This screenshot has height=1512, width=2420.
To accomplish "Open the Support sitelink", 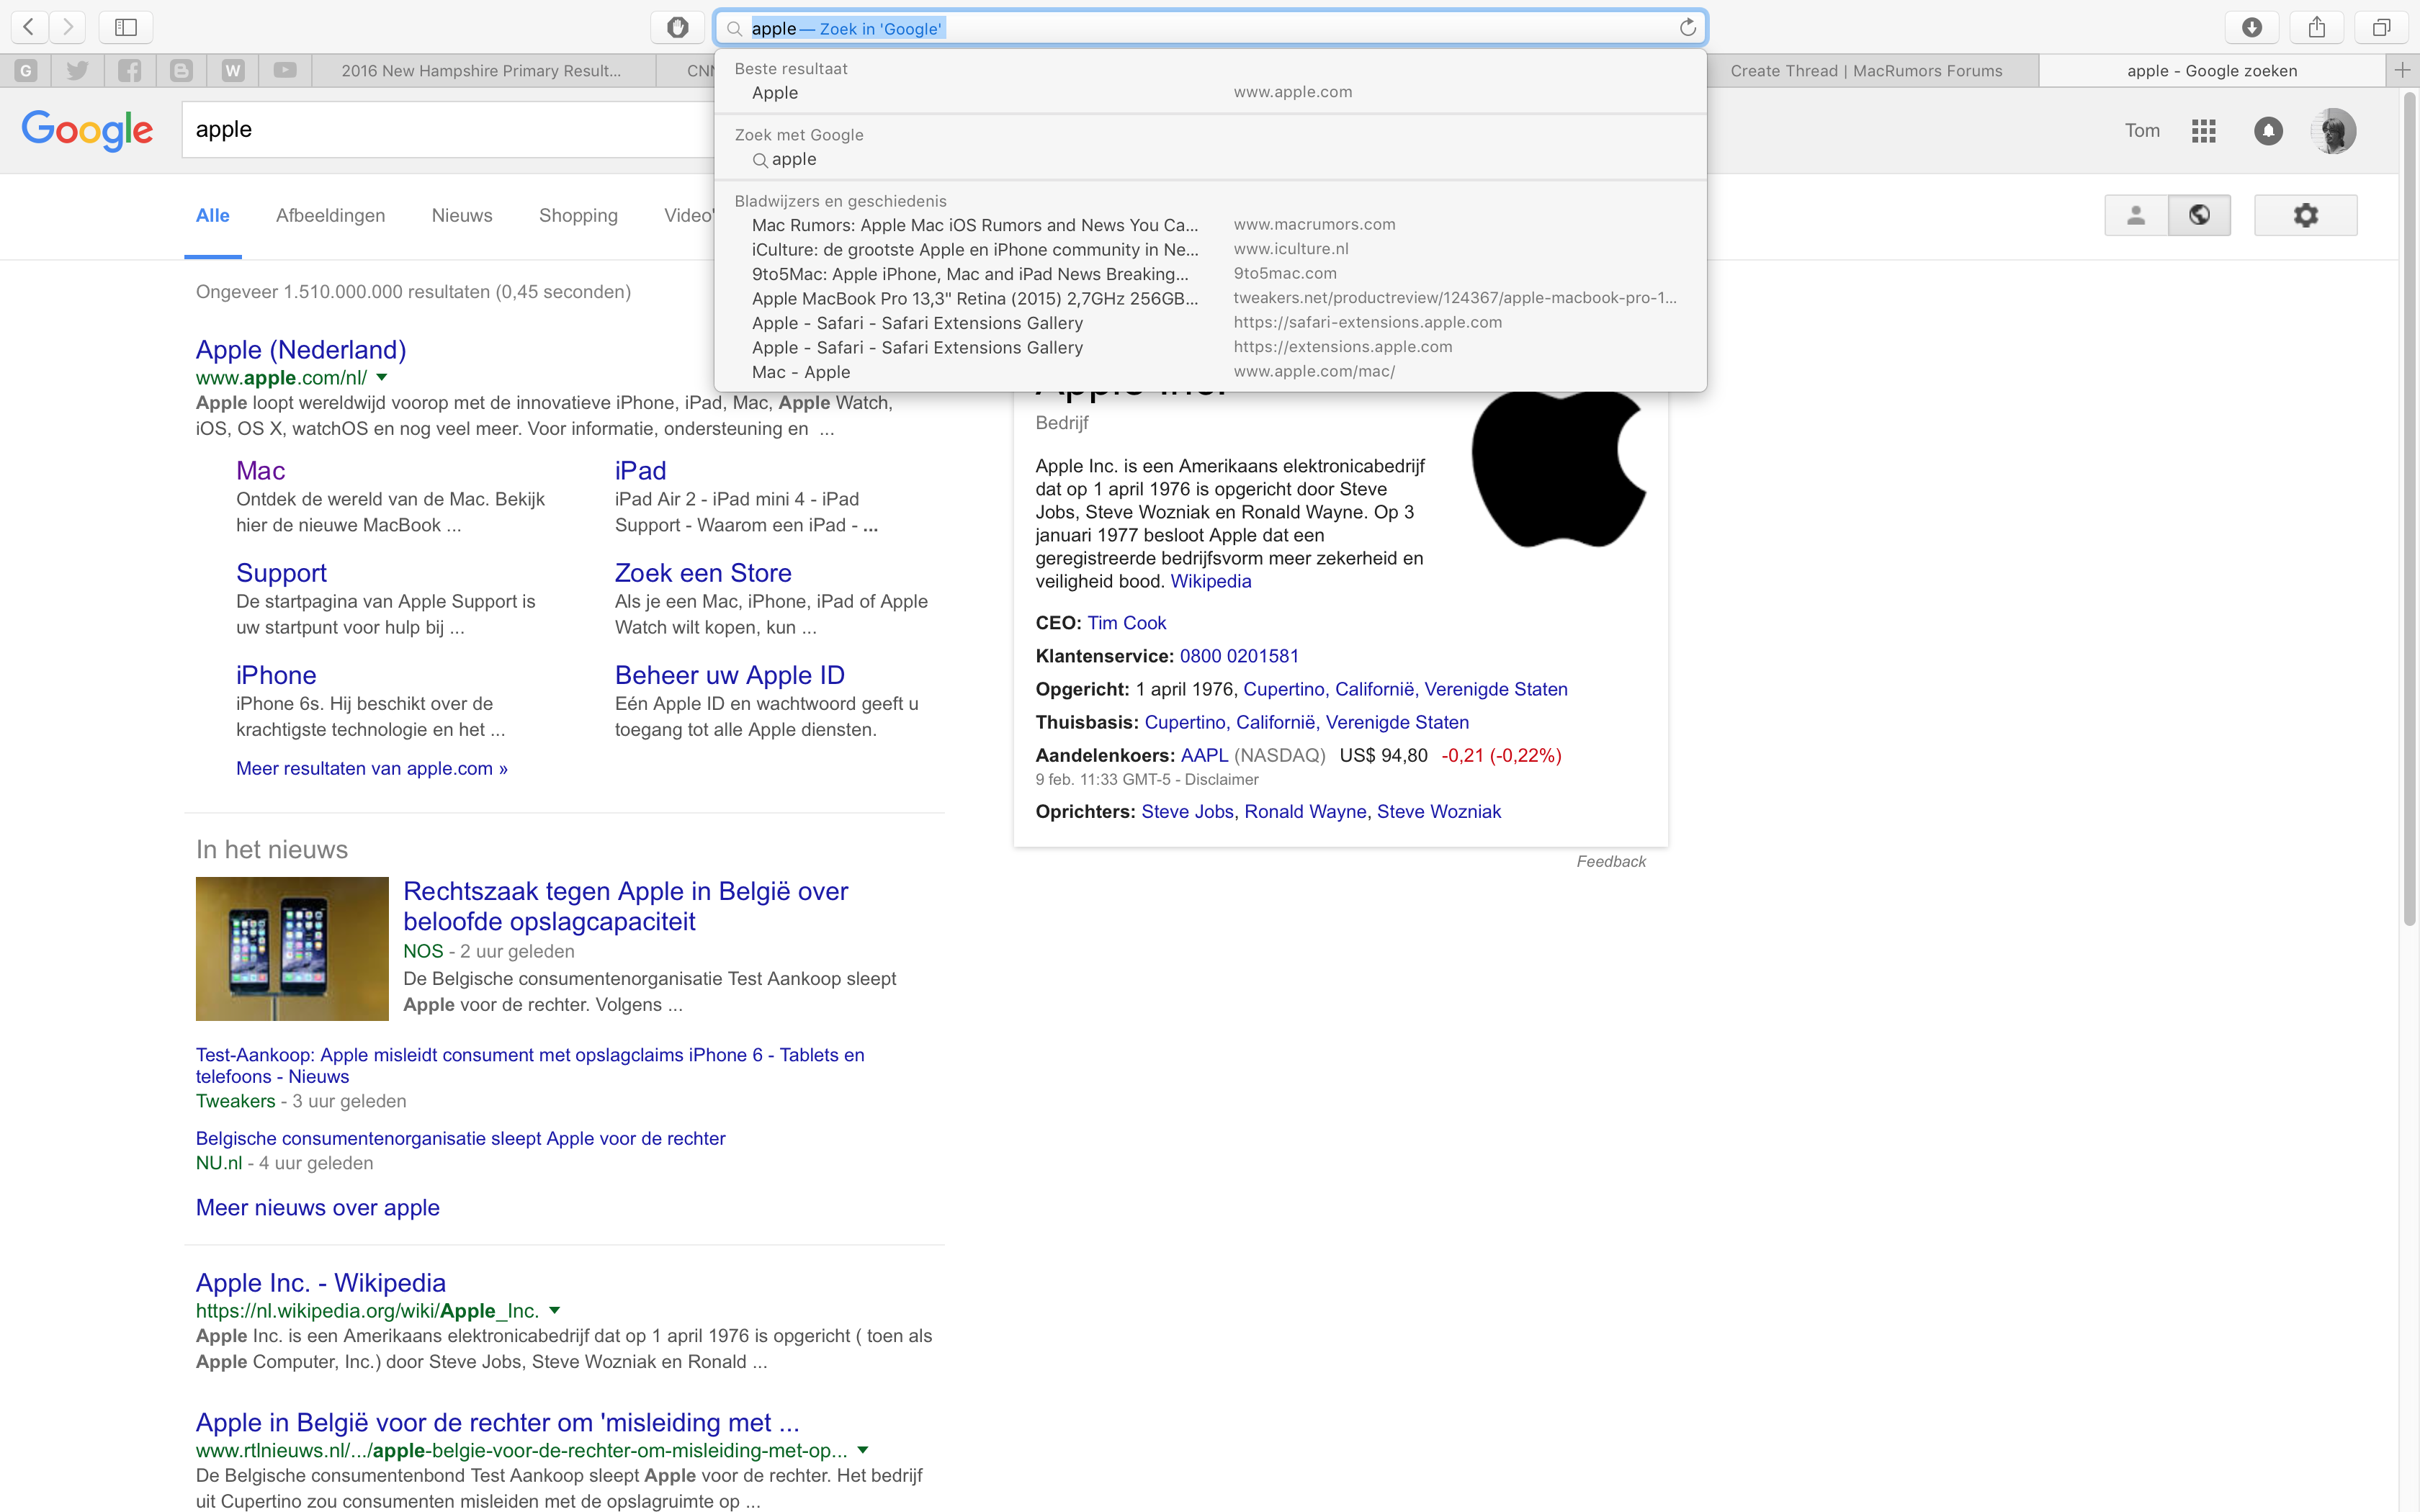I will (281, 573).
